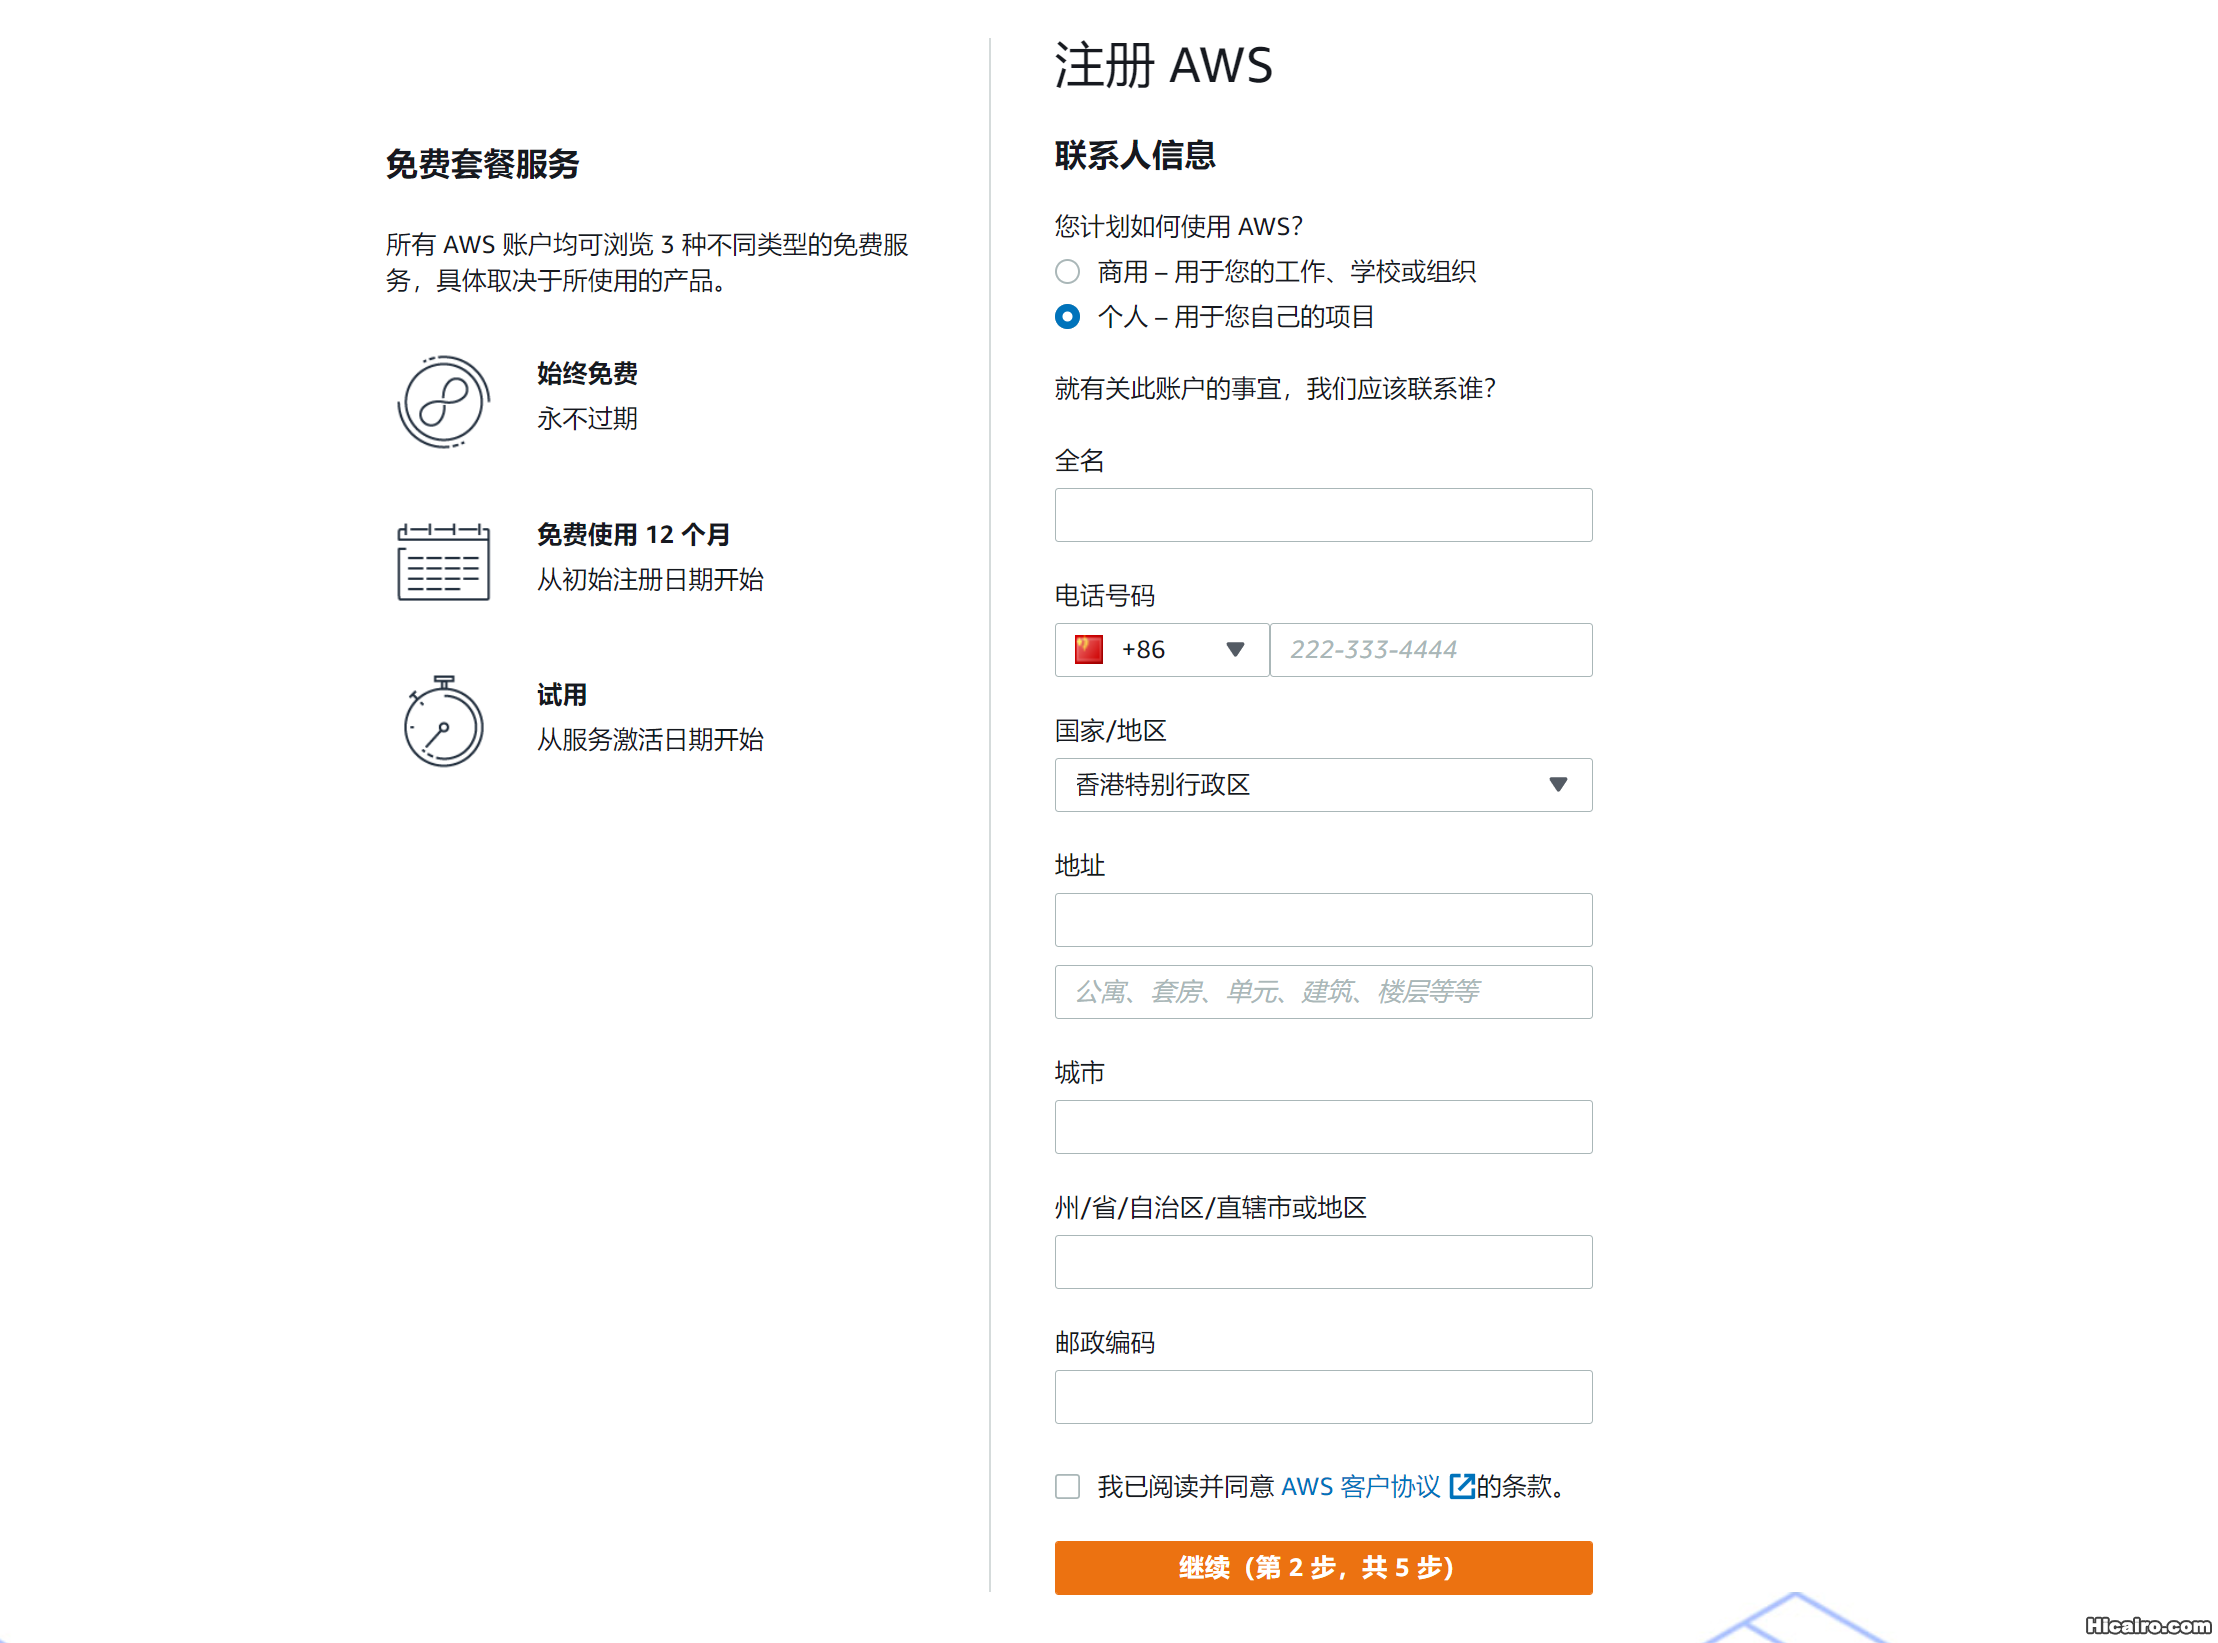
Task: Click the China flag in the phone code selector
Action: [1089, 649]
